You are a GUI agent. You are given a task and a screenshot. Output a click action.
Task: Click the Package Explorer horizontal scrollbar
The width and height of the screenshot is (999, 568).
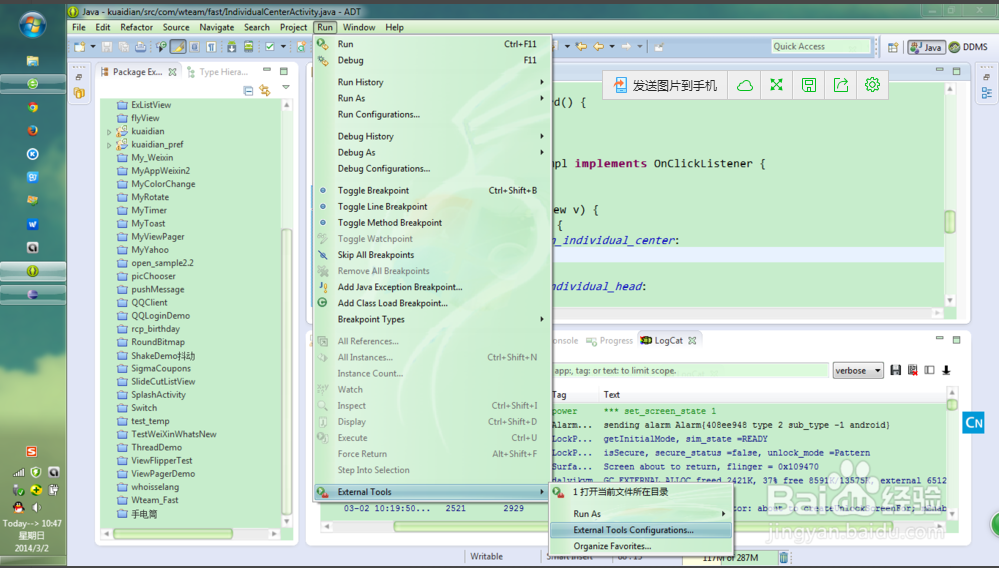189,534
